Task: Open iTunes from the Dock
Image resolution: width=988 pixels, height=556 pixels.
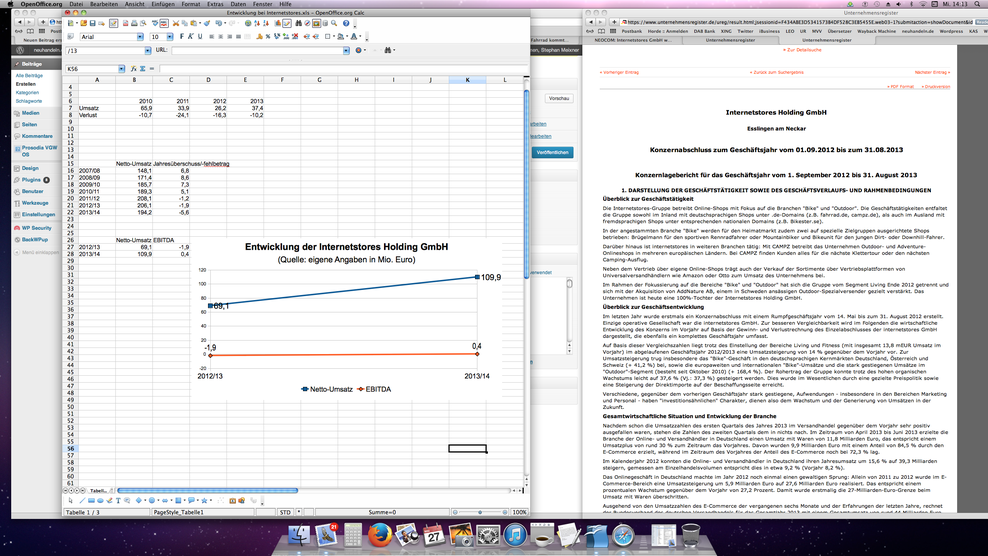Action: (x=515, y=535)
